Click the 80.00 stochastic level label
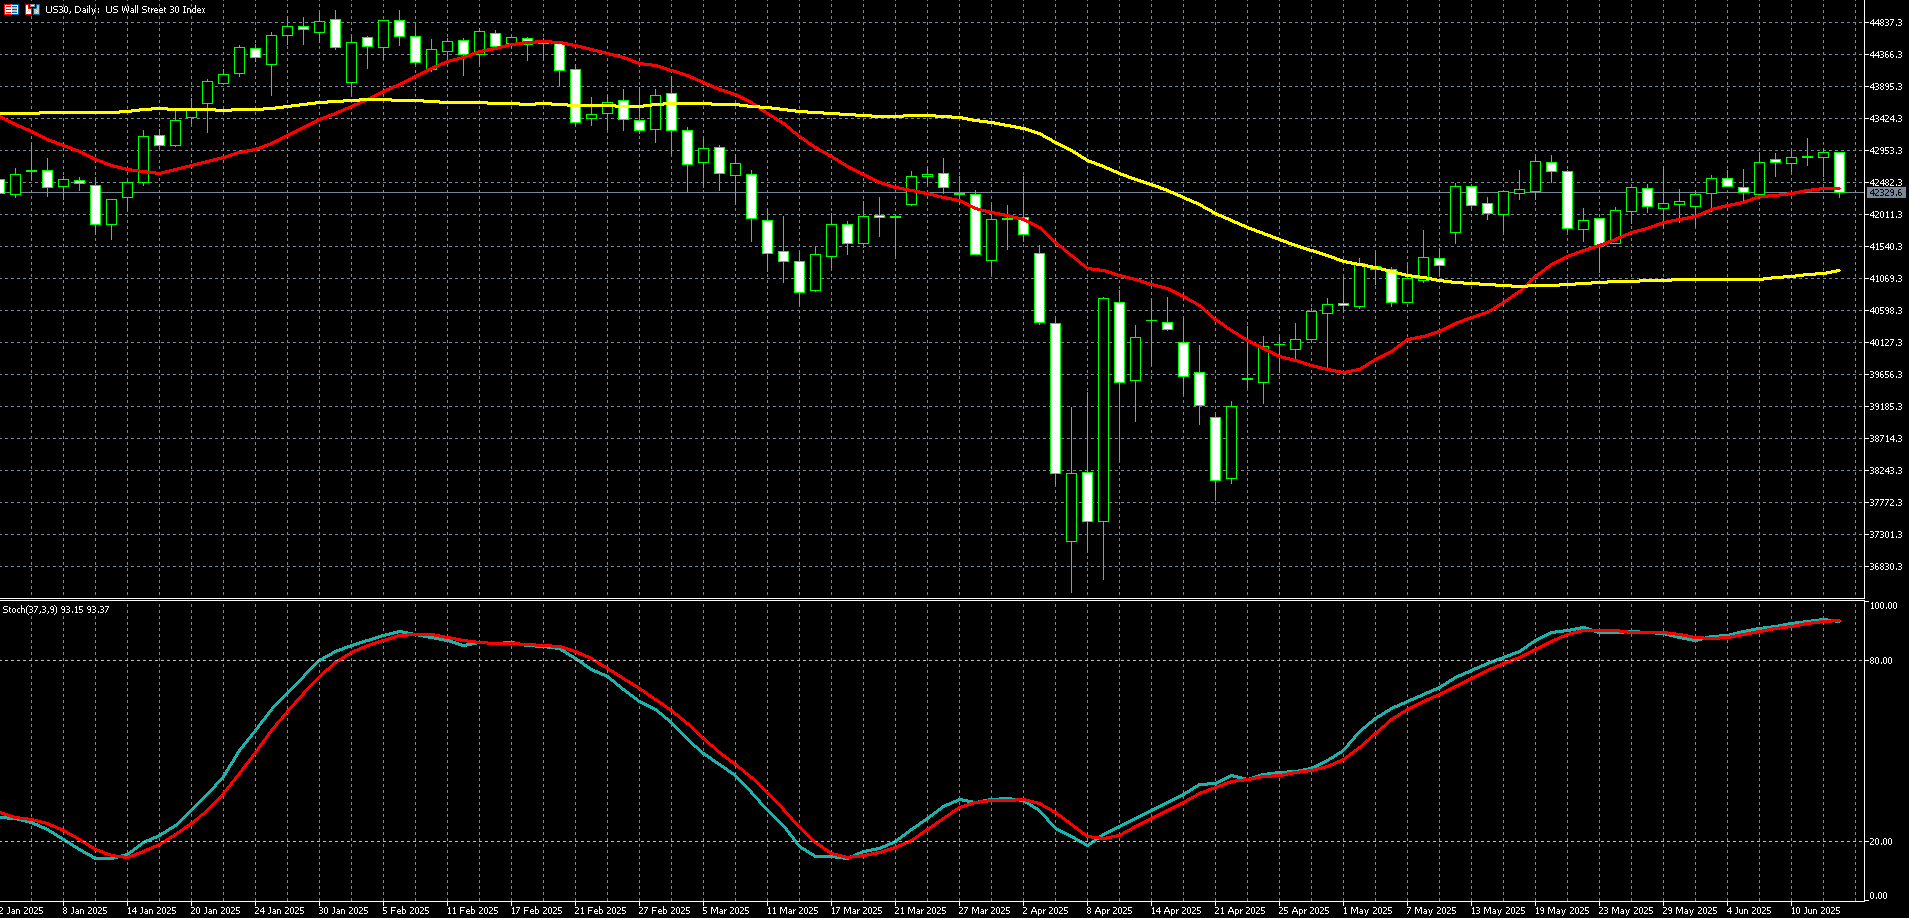Image resolution: width=1909 pixels, height=918 pixels. tap(1880, 661)
